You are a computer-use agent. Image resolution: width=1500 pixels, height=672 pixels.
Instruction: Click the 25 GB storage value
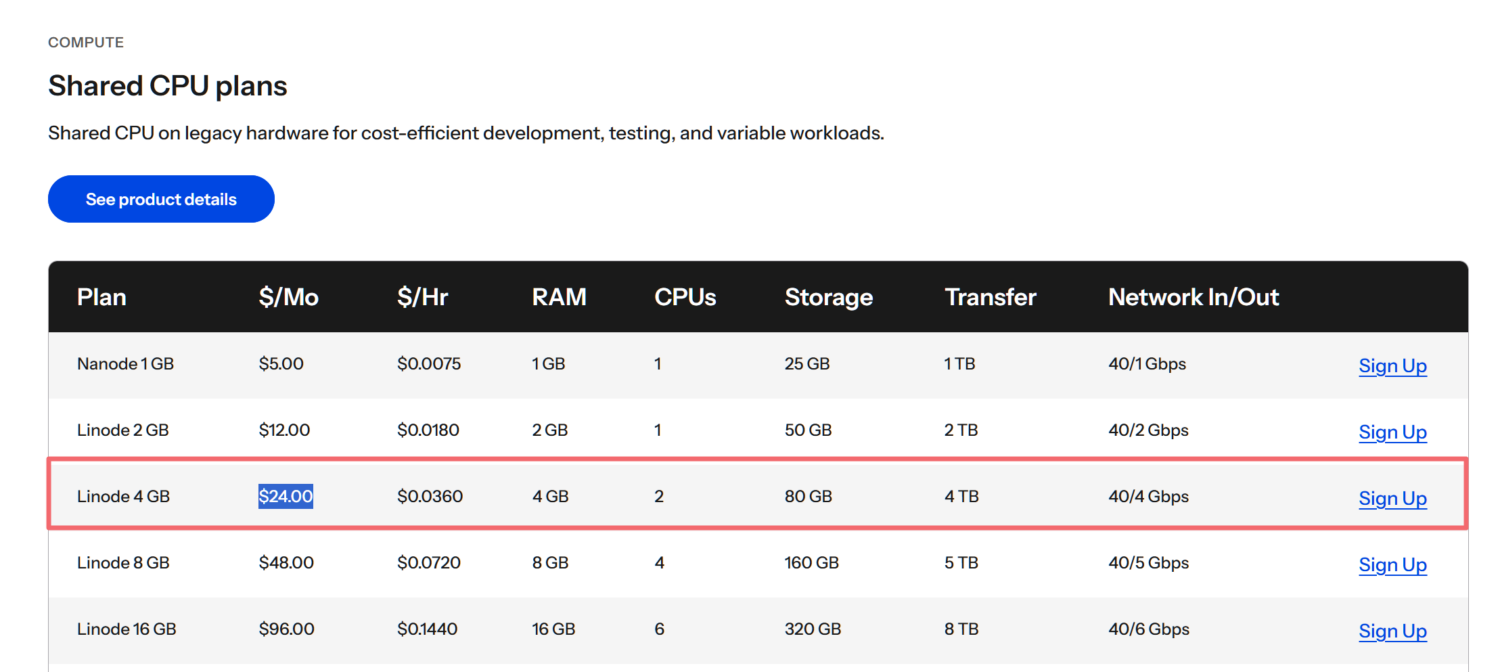click(807, 364)
